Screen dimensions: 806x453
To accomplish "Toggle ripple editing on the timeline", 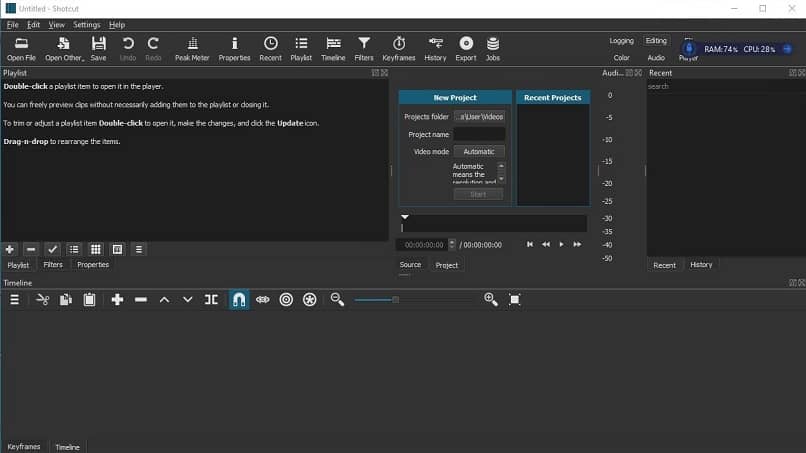I will point(286,299).
